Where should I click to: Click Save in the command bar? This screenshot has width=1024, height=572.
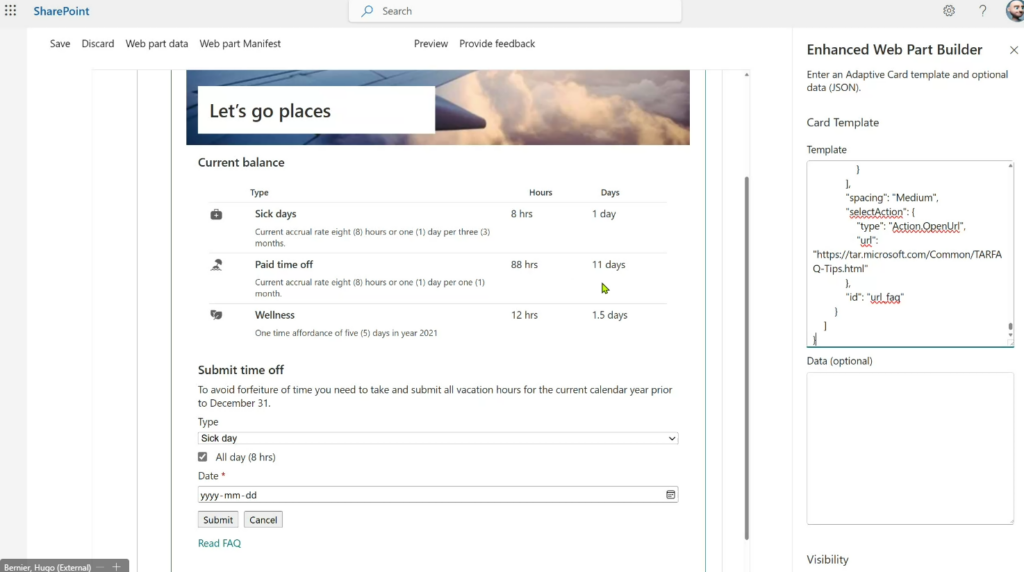pos(60,44)
